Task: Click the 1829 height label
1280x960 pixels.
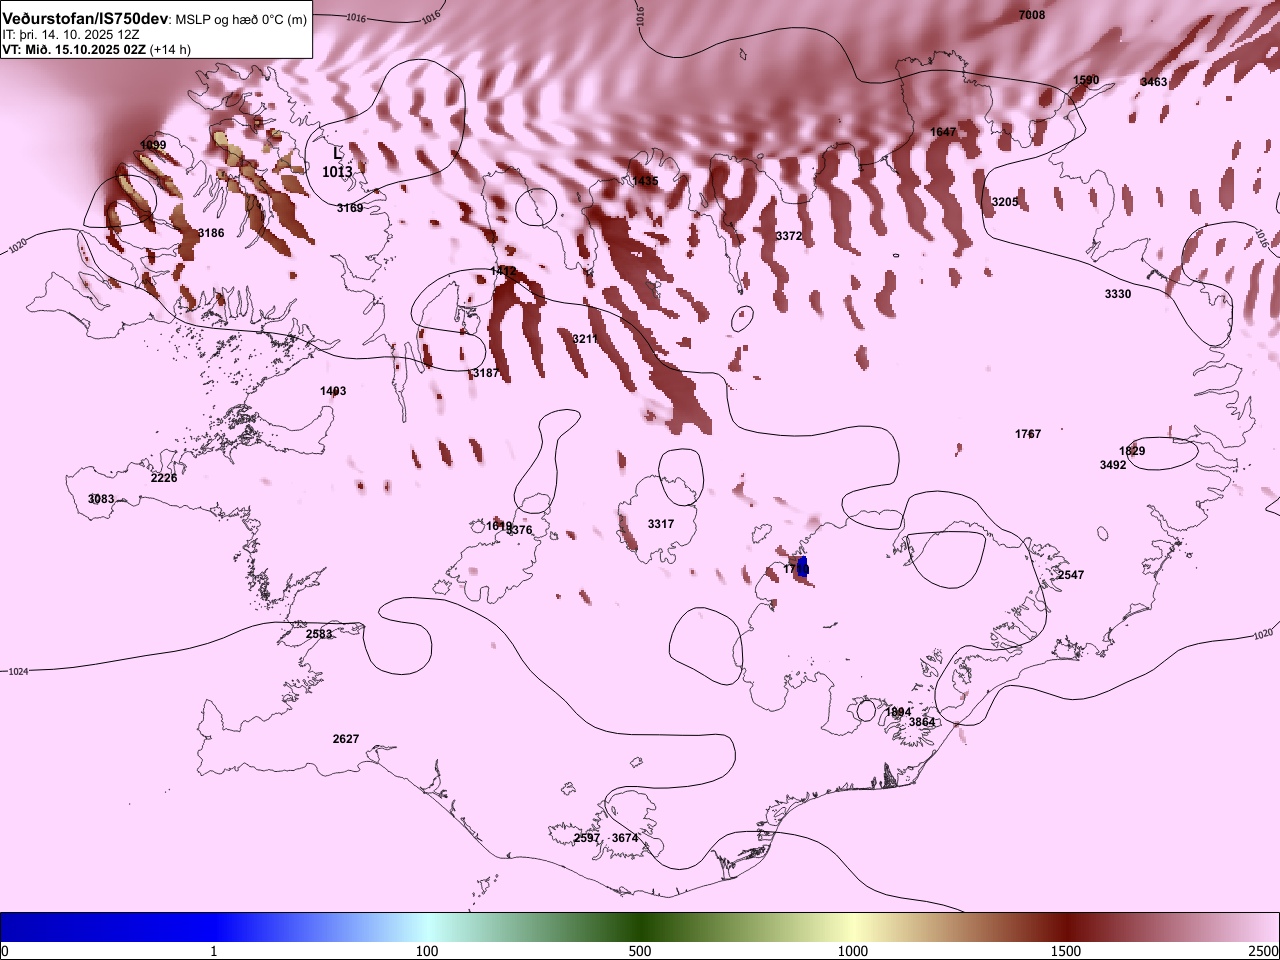Action: pyautogui.click(x=1132, y=451)
